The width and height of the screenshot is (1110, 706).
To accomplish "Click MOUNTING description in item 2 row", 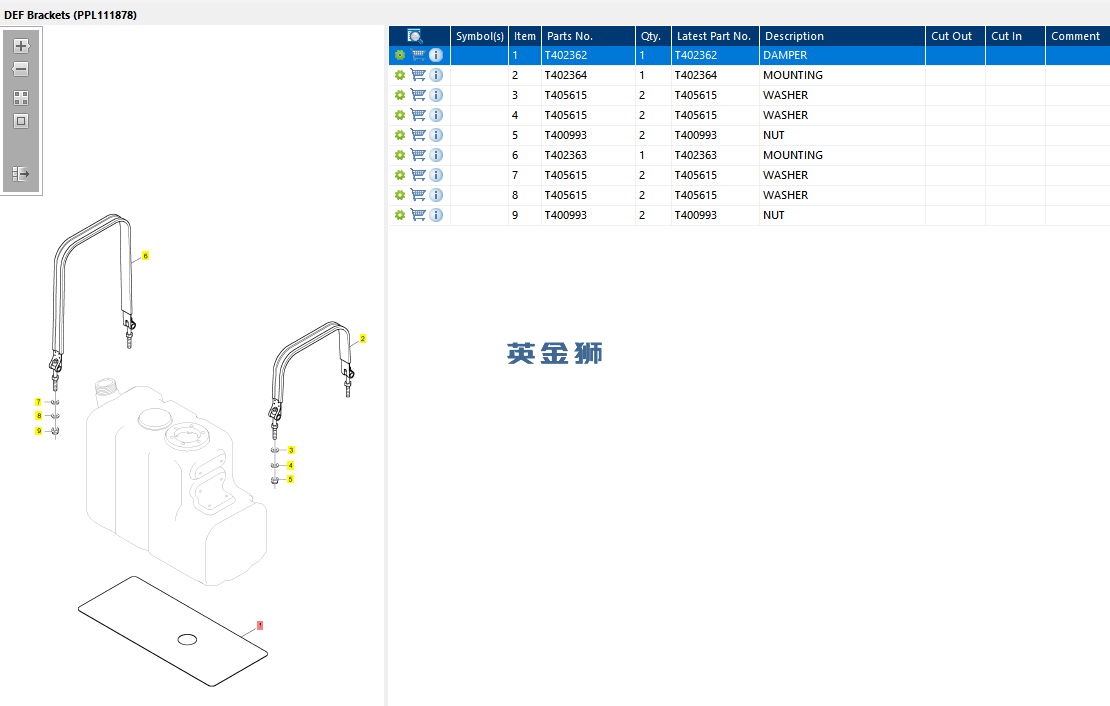I will 842,75.
